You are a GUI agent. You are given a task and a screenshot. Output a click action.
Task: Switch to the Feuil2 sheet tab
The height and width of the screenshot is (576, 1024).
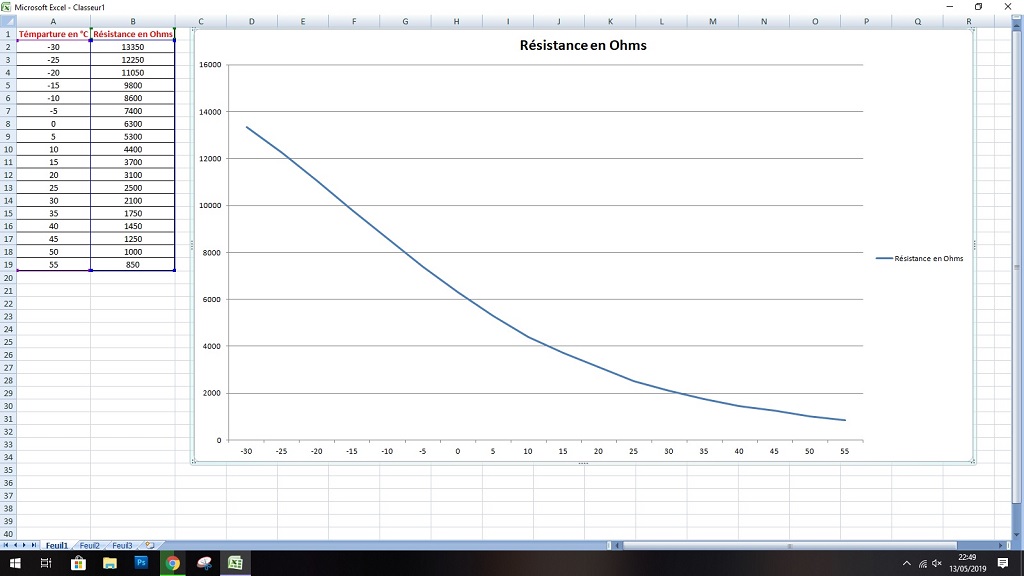pos(90,545)
